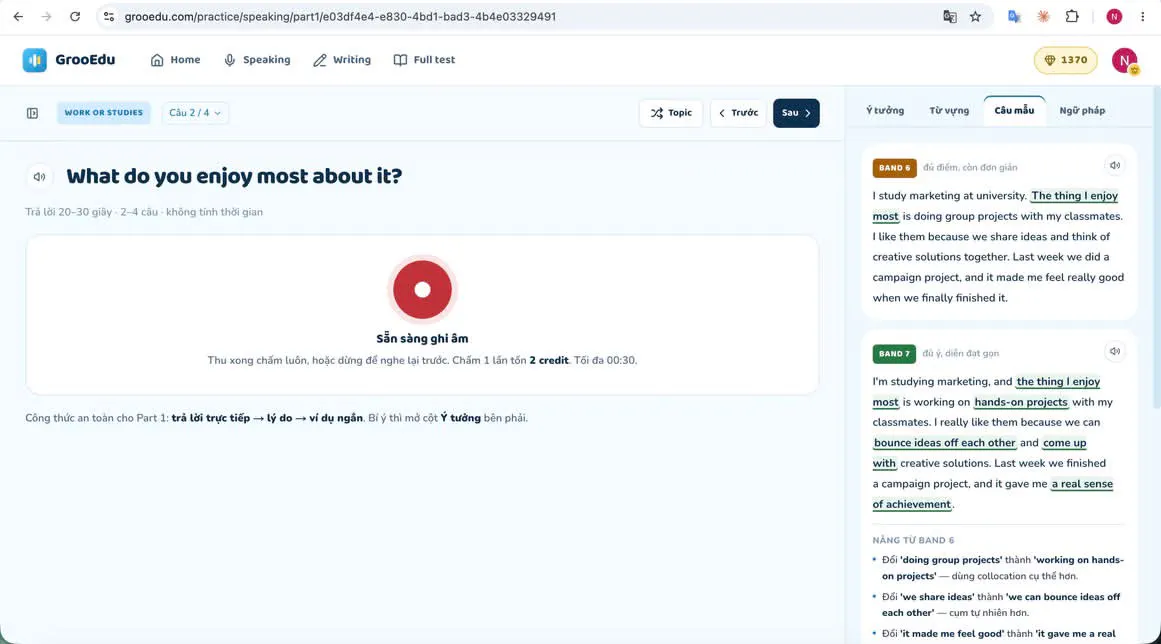Open the Extensions puzzle icon
Viewport: 1161px width, 644px height.
(x=1071, y=16)
